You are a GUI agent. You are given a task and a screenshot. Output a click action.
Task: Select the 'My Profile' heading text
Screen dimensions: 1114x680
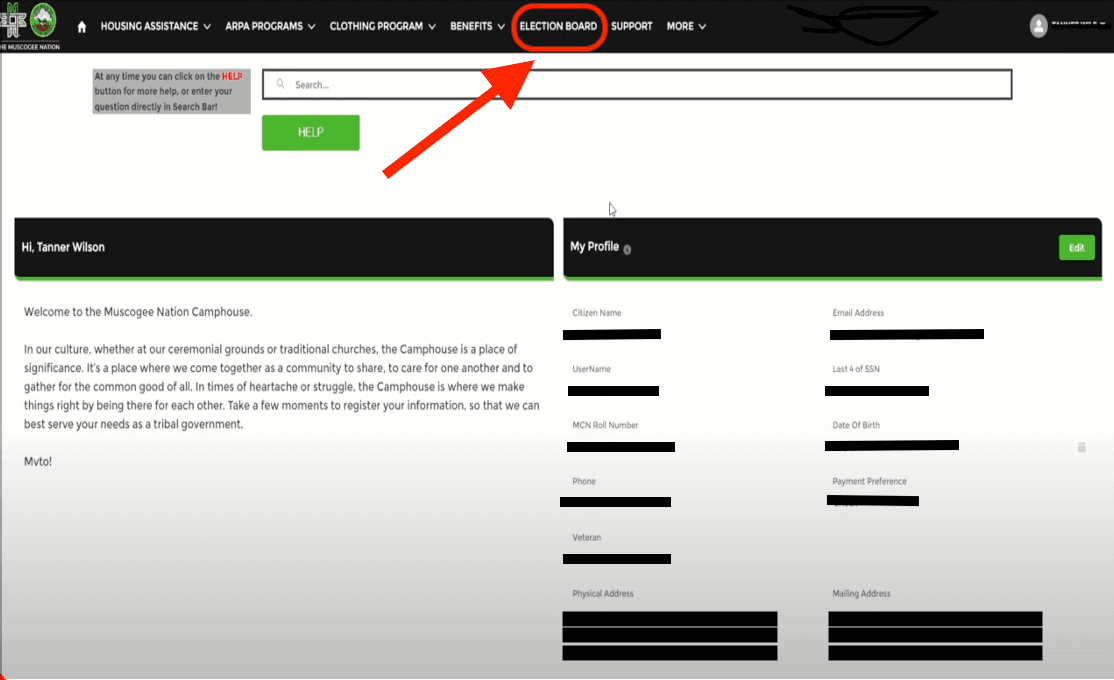click(x=594, y=247)
